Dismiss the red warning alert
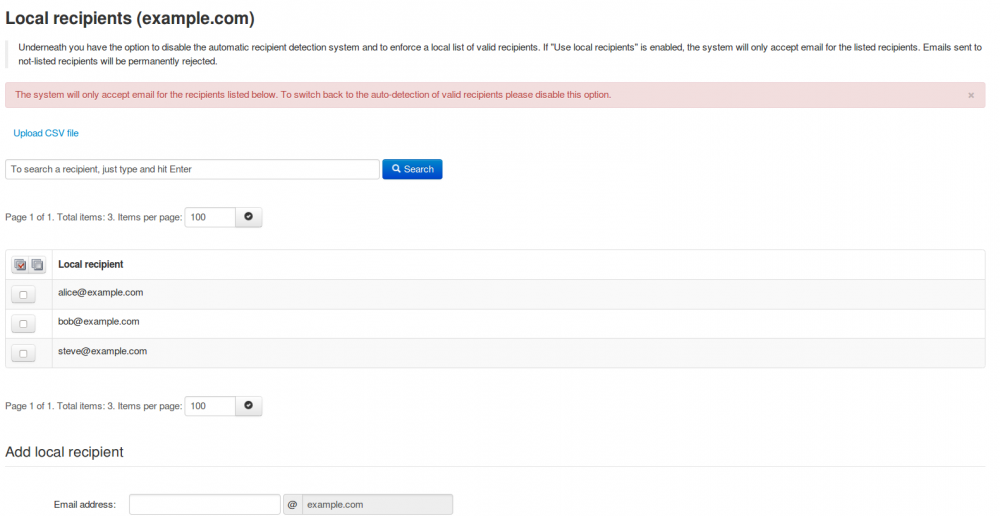 (970, 95)
